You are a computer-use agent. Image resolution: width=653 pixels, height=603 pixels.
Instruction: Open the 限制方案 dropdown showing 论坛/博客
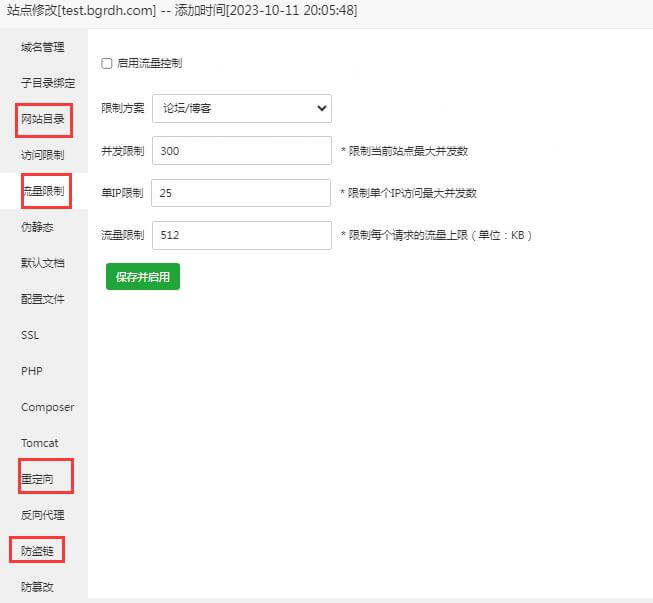[242, 109]
